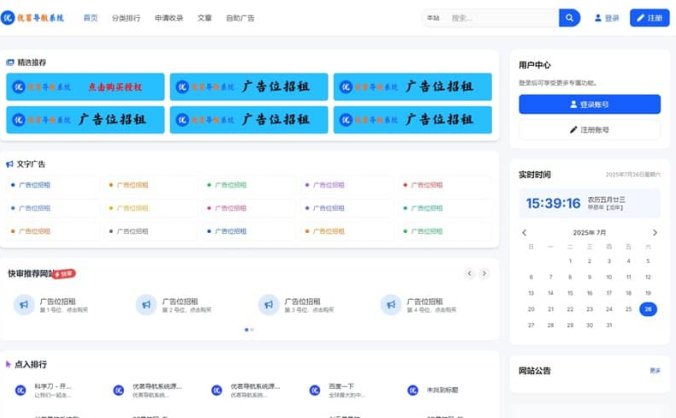
Task: Click the pencil icon on the header 注册 button
Action: pos(641,18)
